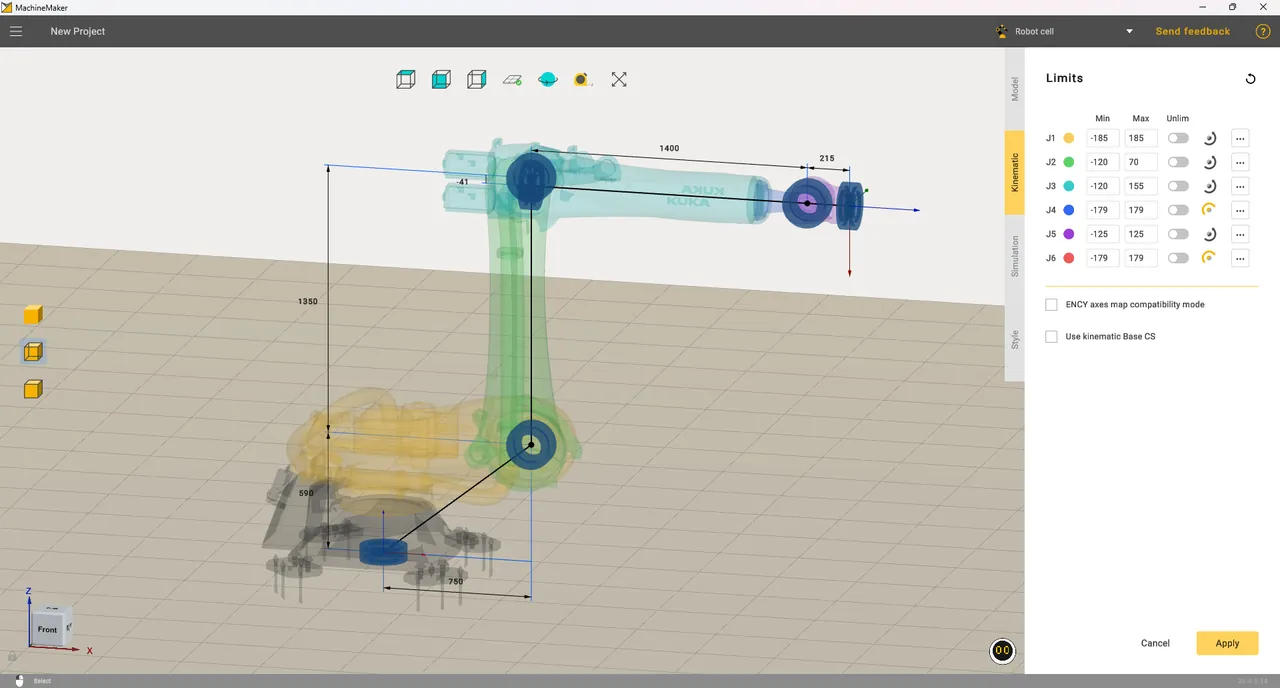The height and width of the screenshot is (688, 1280).
Task: Open J2 more options button
Action: [x=1240, y=162]
